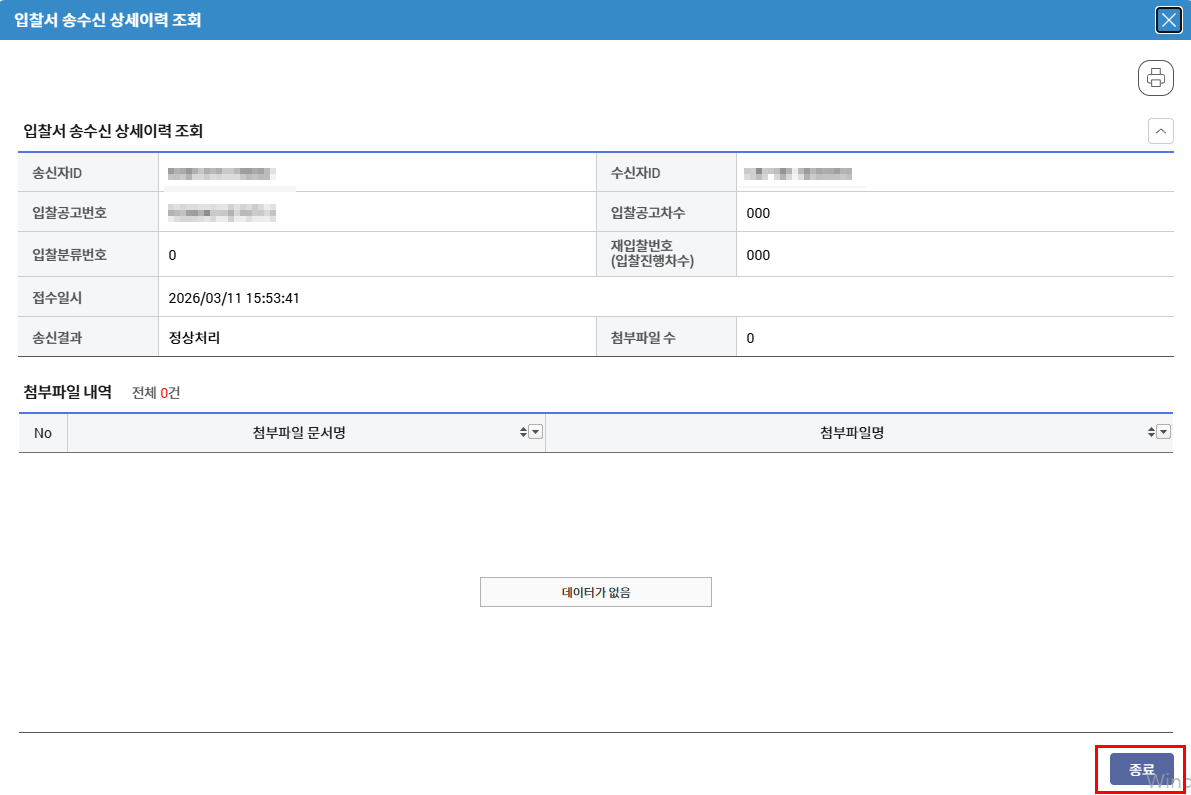Click the 입찰분류번호 label
1191x795 pixels.
69,254
